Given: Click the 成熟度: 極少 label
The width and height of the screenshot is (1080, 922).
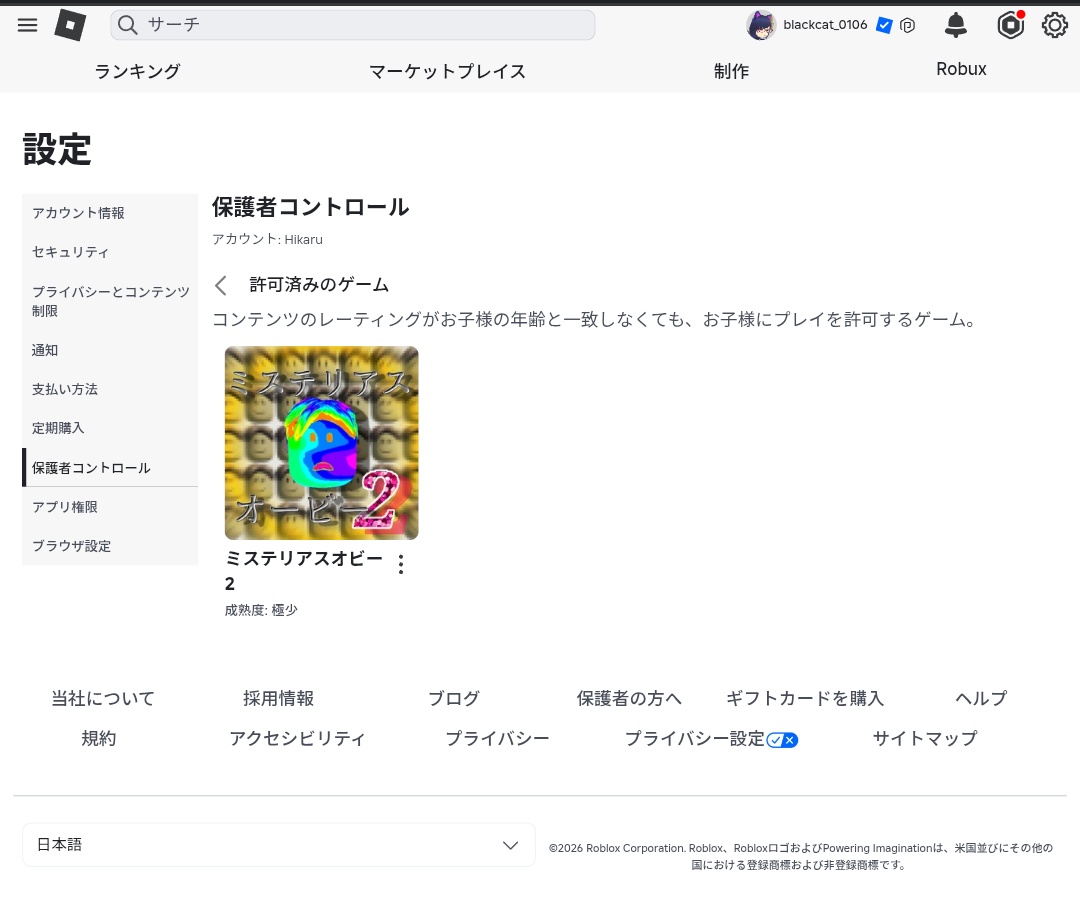Looking at the screenshot, I should click(x=261, y=610).
